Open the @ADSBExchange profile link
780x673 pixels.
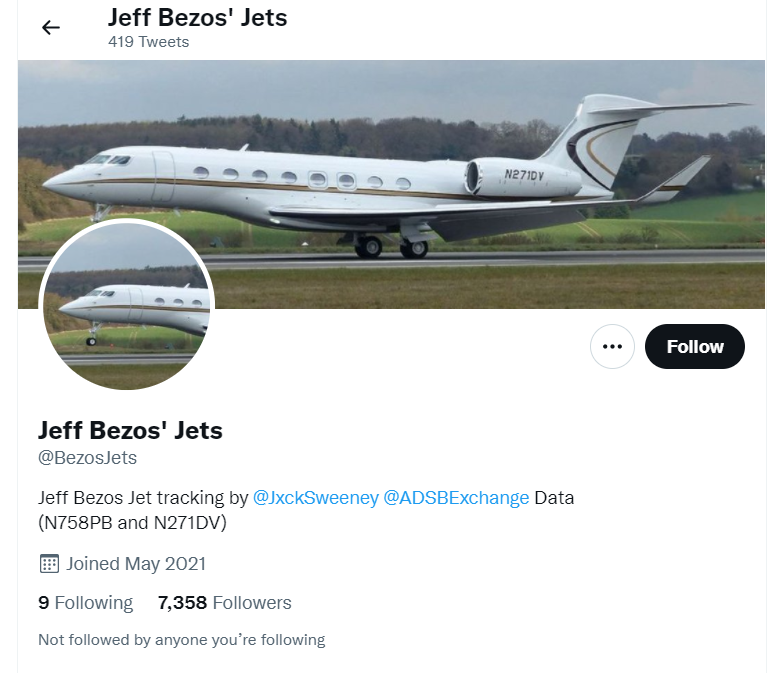(x=456, y=497)
